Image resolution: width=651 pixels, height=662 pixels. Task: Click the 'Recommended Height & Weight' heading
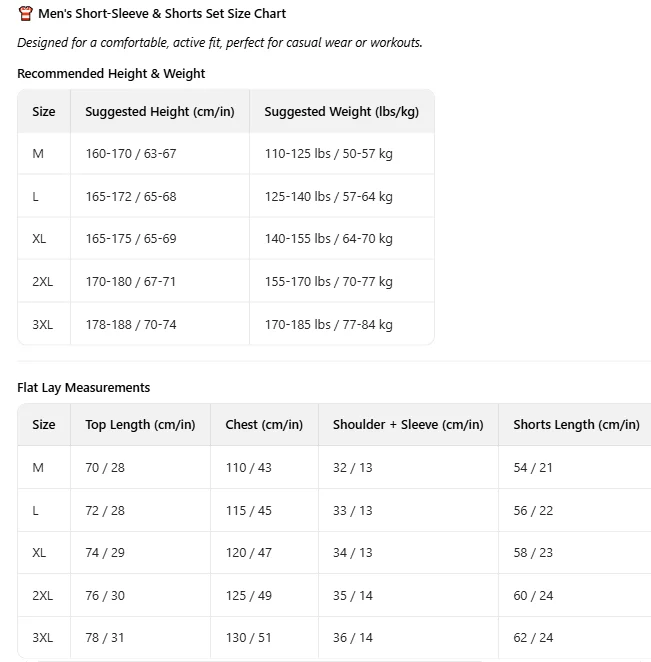click(x=111, y=73)
